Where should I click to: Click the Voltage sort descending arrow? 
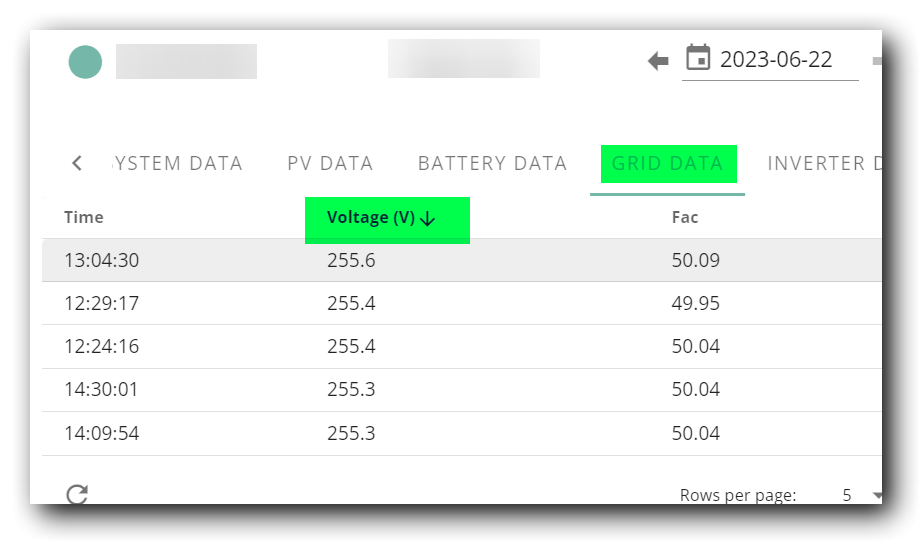click(x=428, y=219)
